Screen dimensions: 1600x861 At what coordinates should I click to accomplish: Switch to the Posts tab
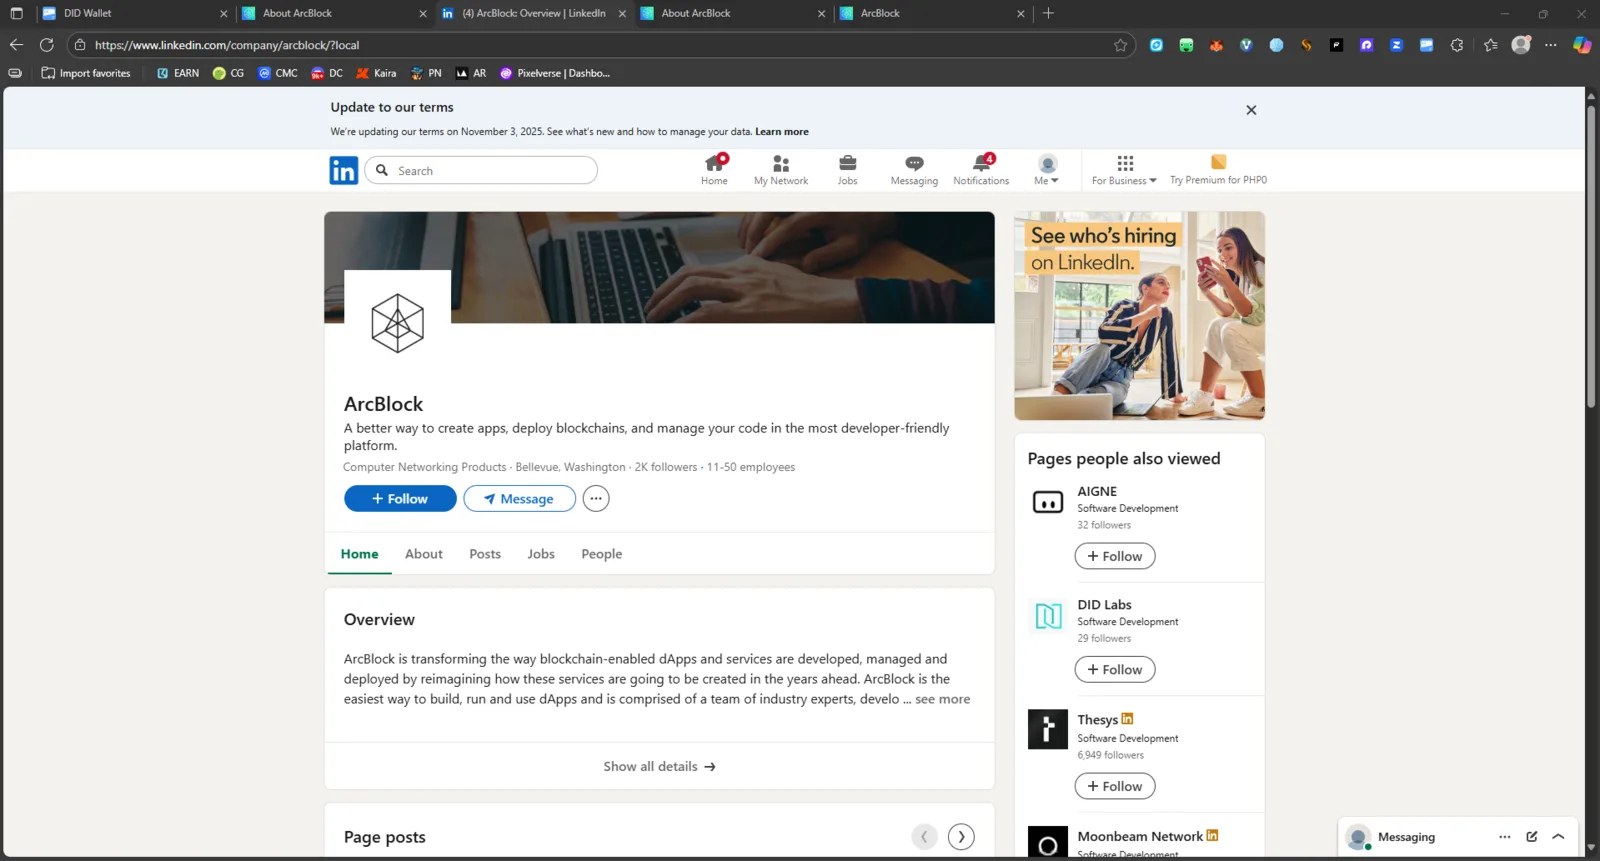(485, 554)
